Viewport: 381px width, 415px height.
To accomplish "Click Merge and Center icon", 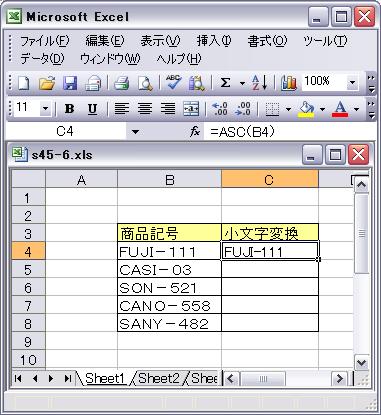I will click(191, 109).
